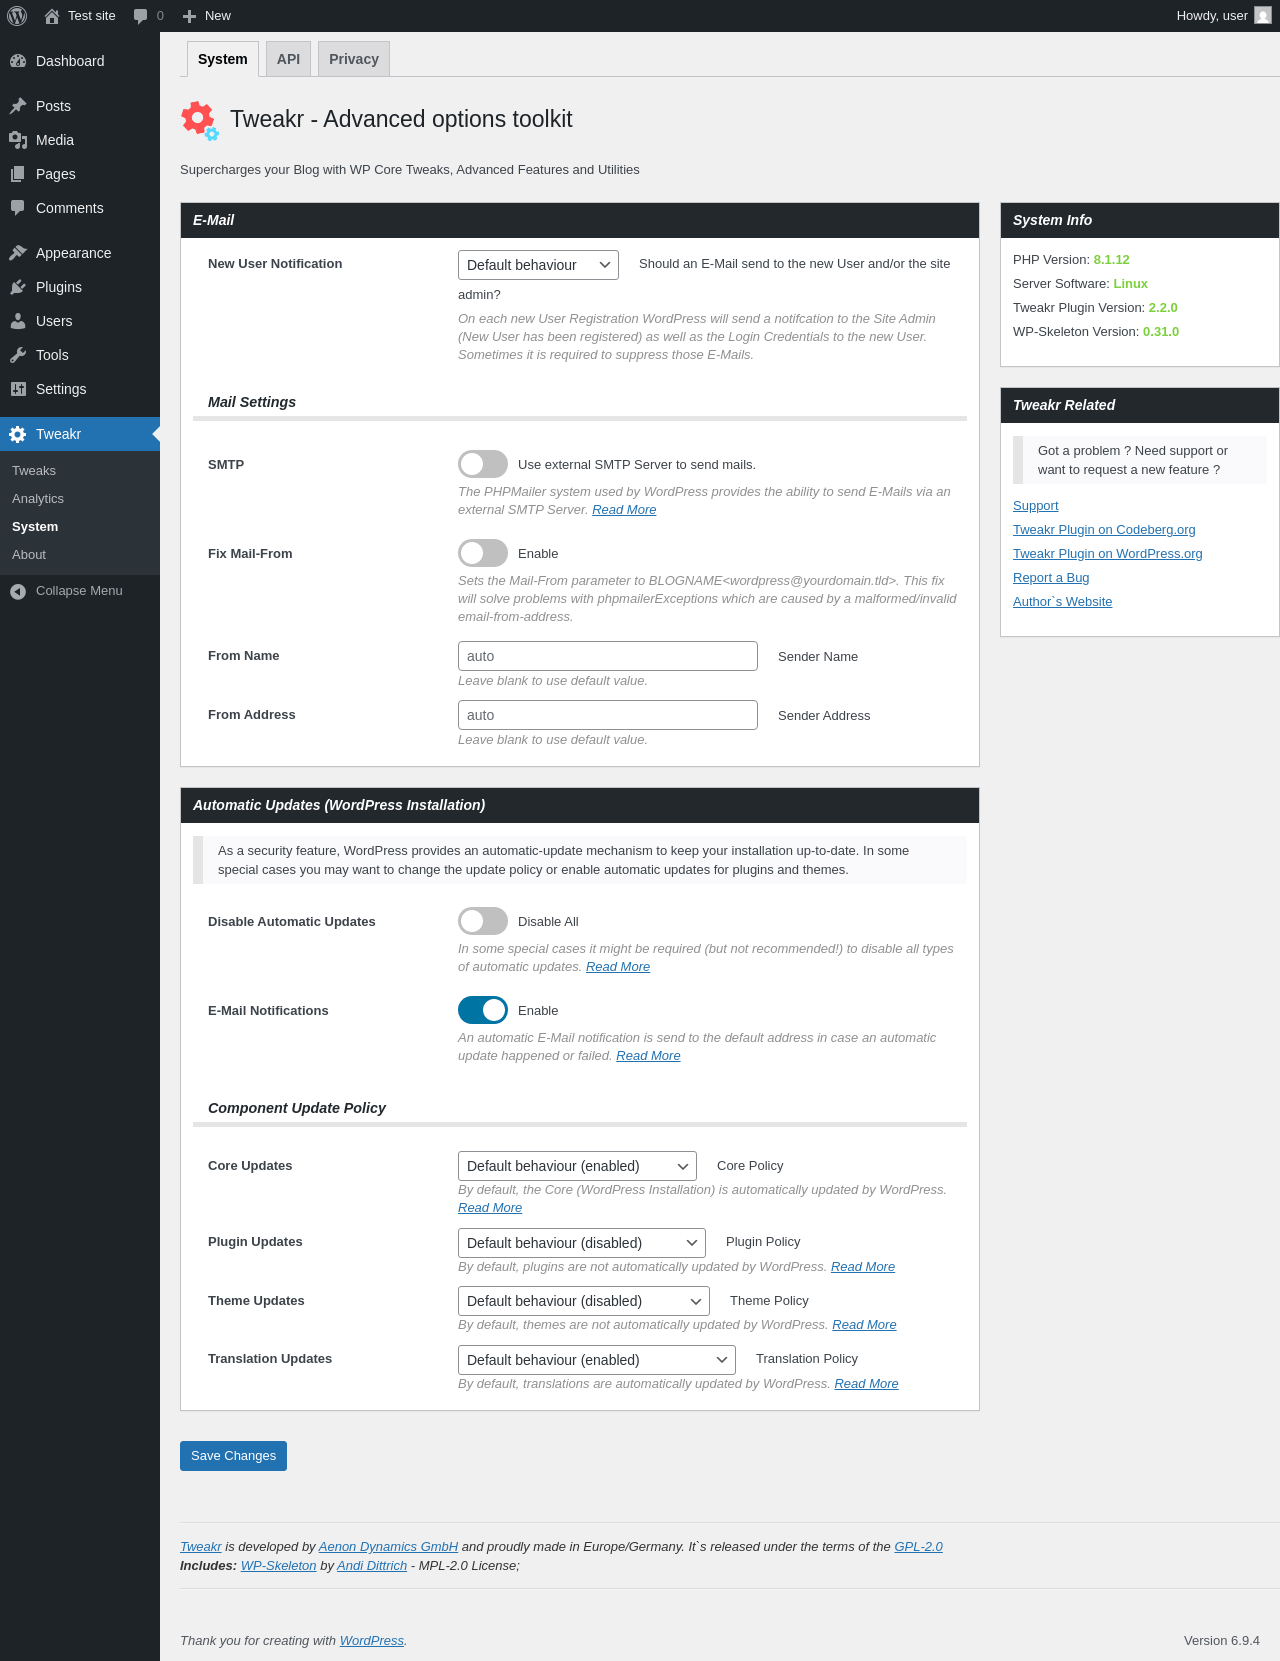Open the New User Notification dropdown
Viewport: 1280px width, 1661px height.
tap(538, 265)
